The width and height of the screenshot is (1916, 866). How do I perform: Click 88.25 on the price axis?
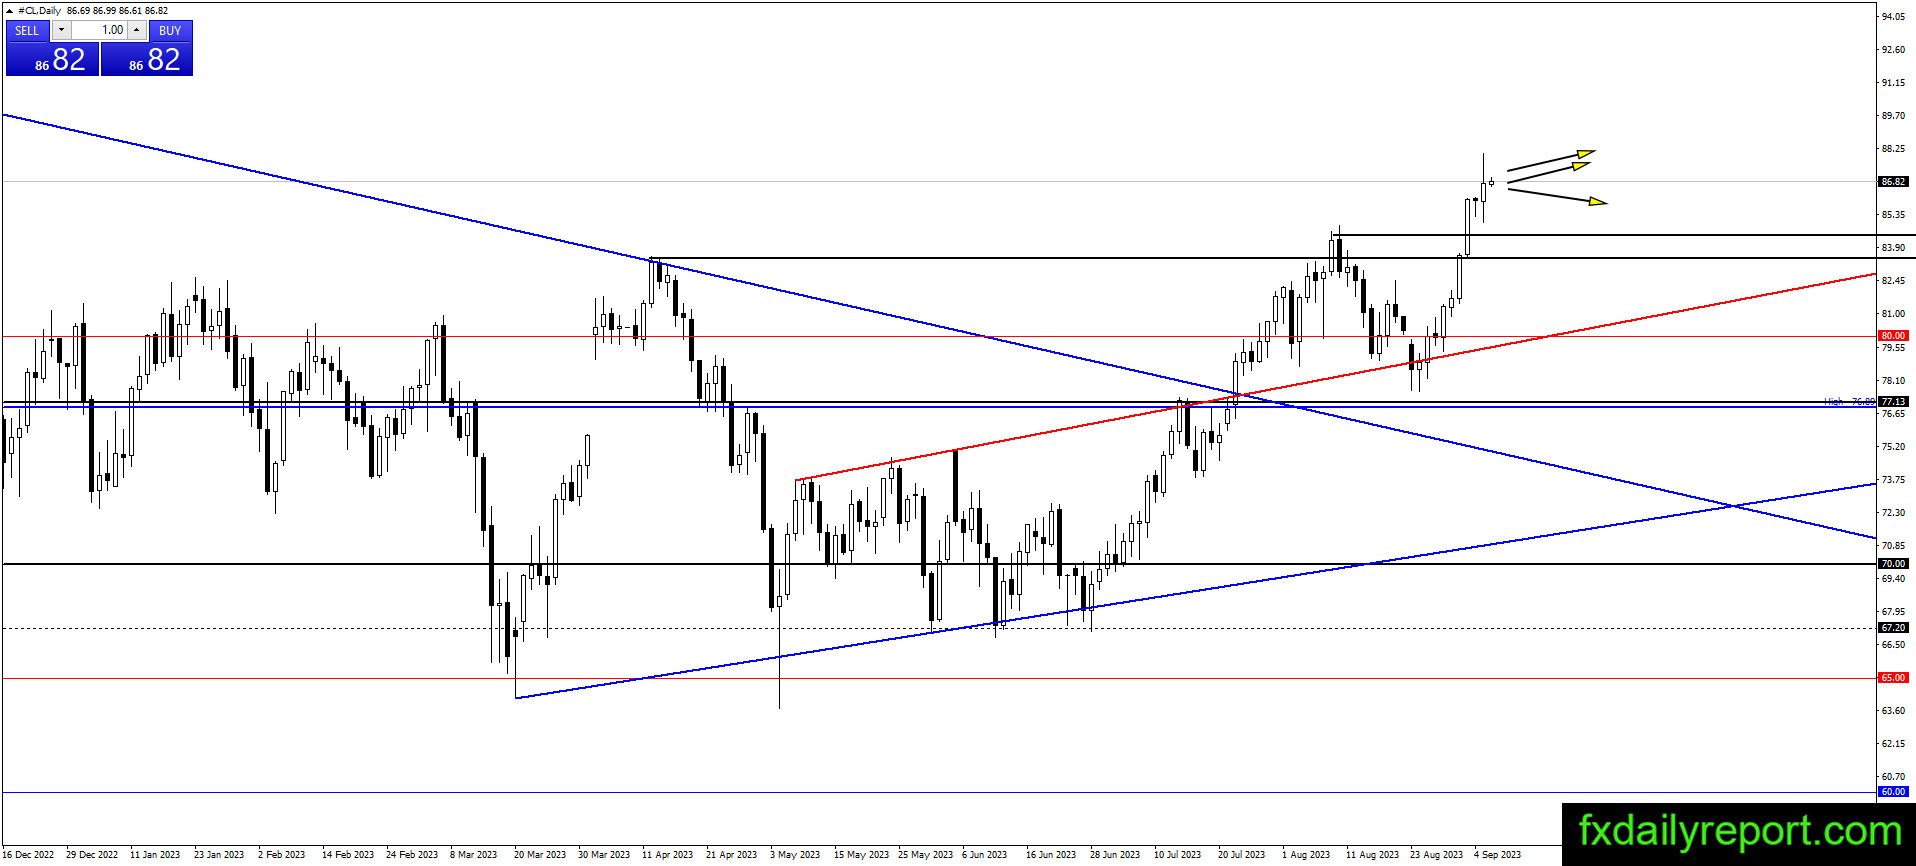[x=1893, y=149]
